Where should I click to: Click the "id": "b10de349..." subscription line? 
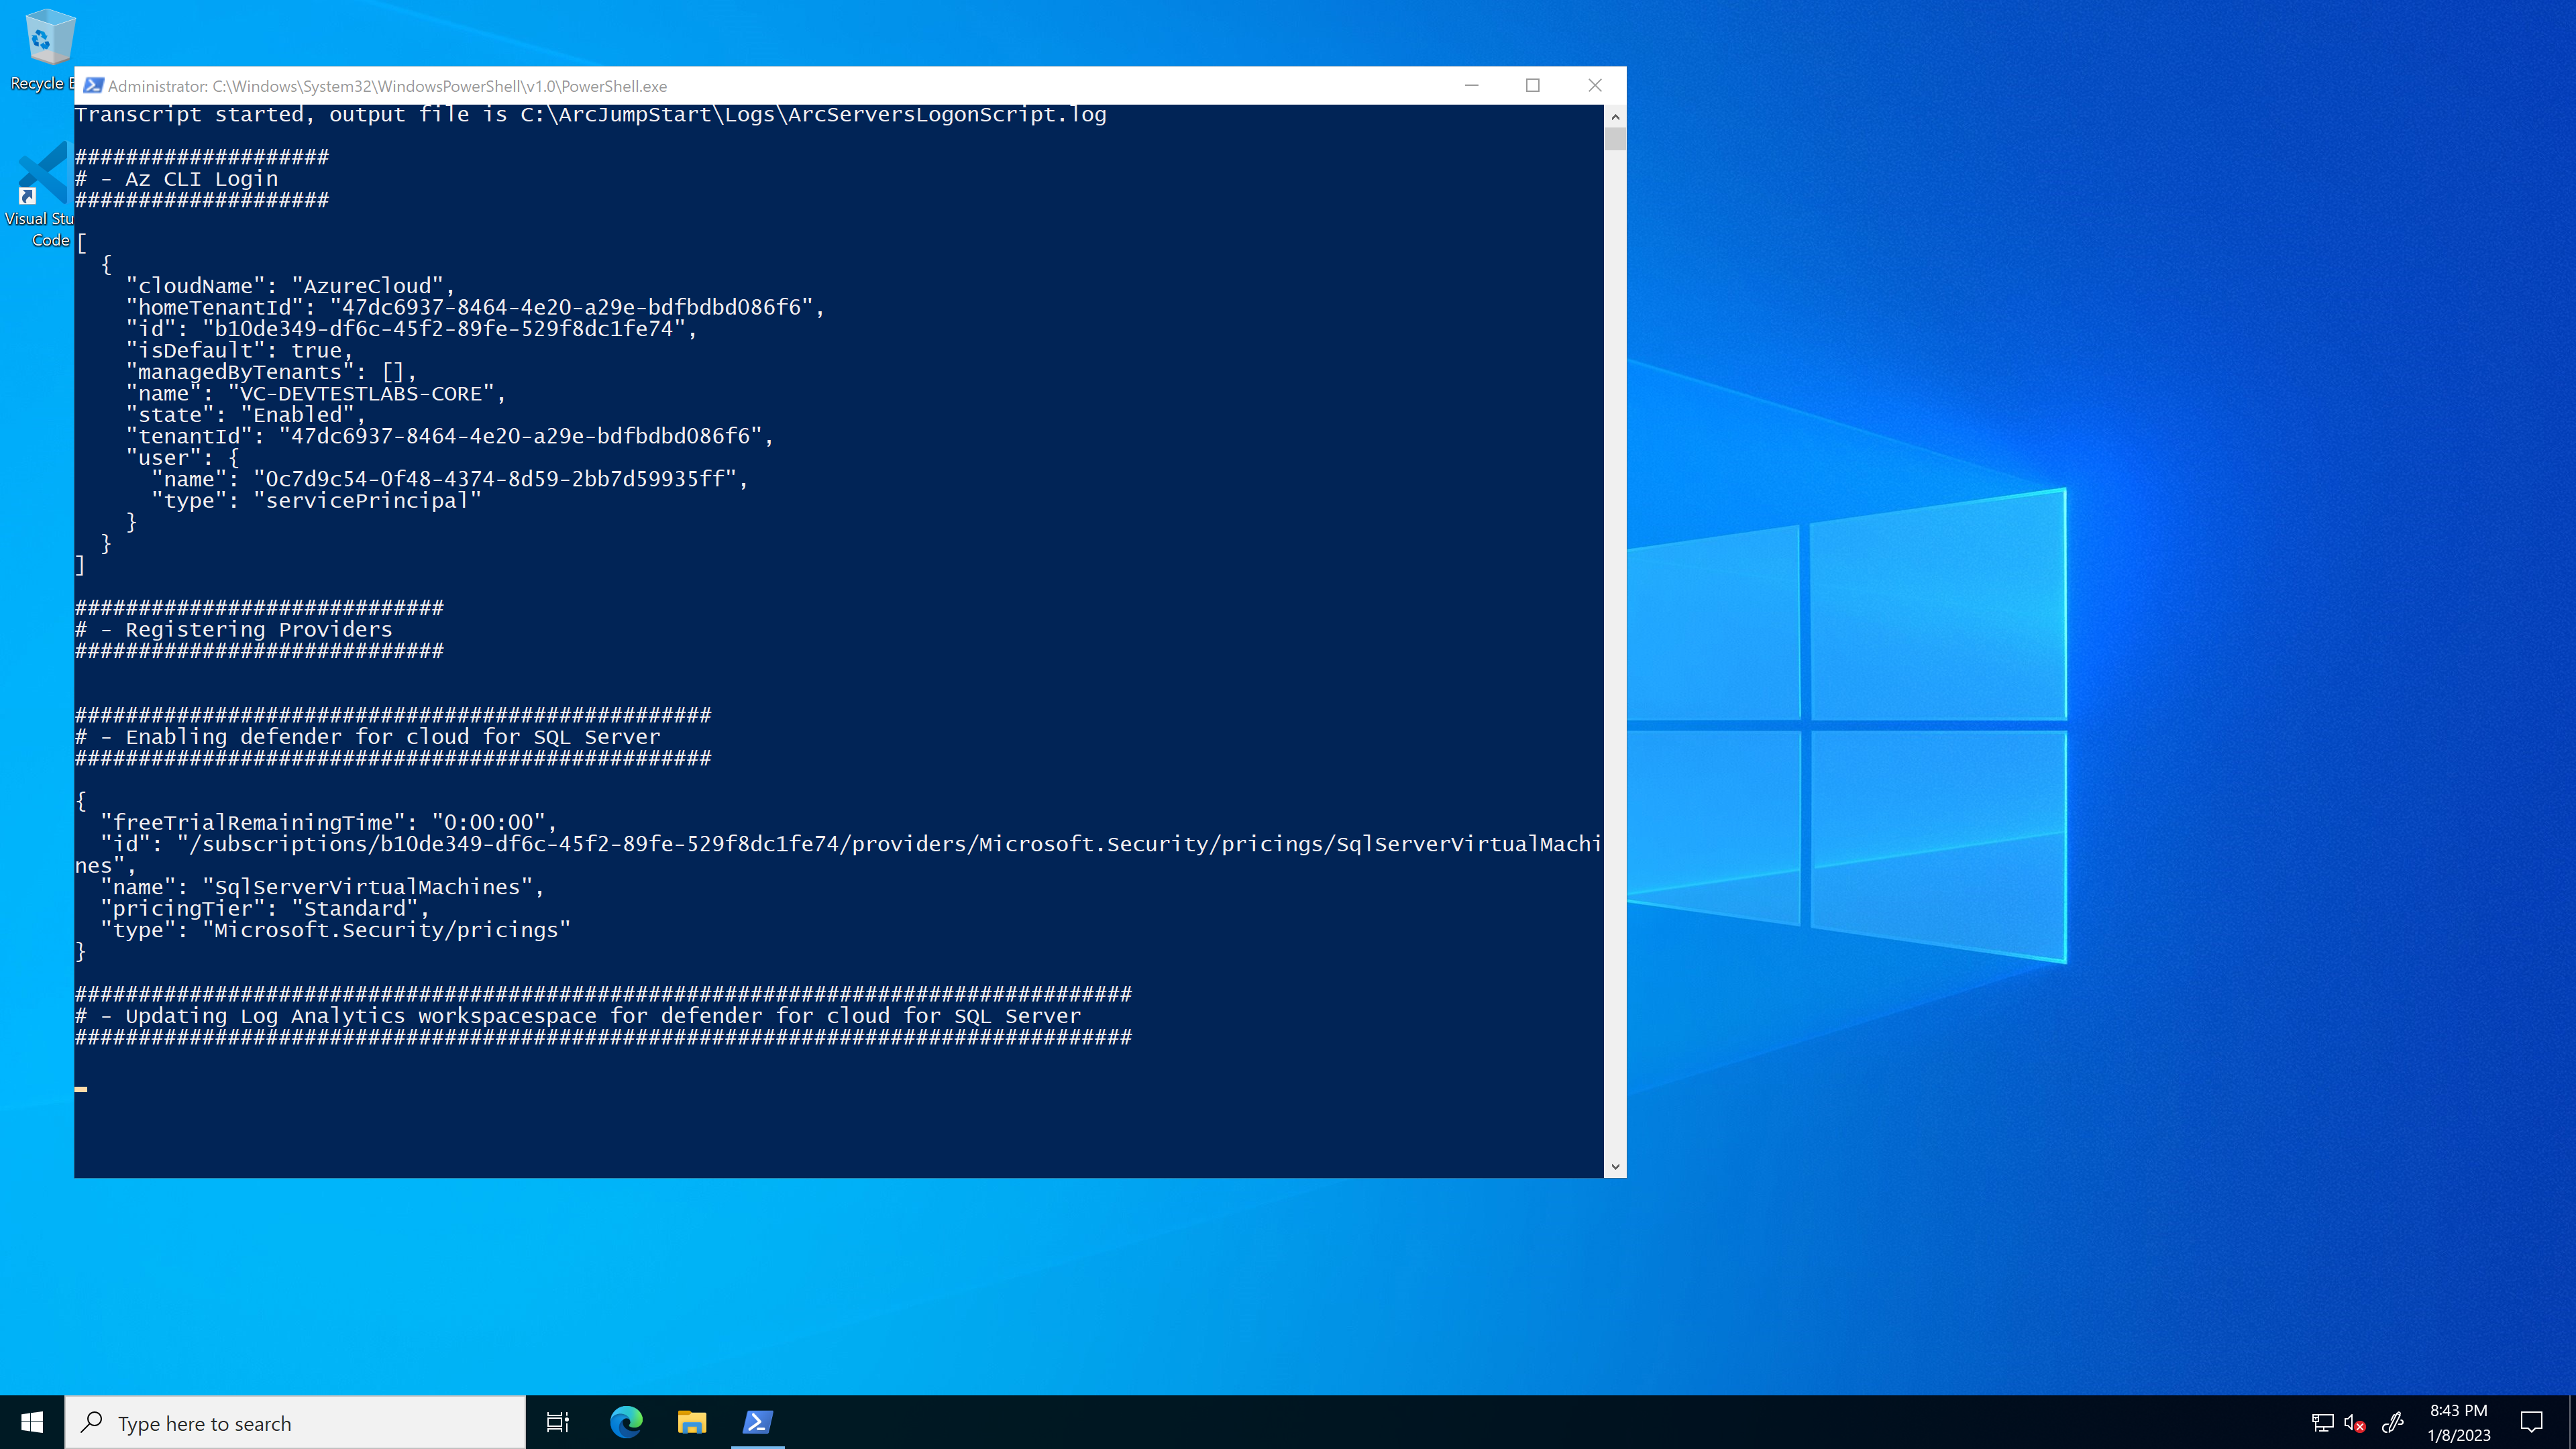[412, 329]
